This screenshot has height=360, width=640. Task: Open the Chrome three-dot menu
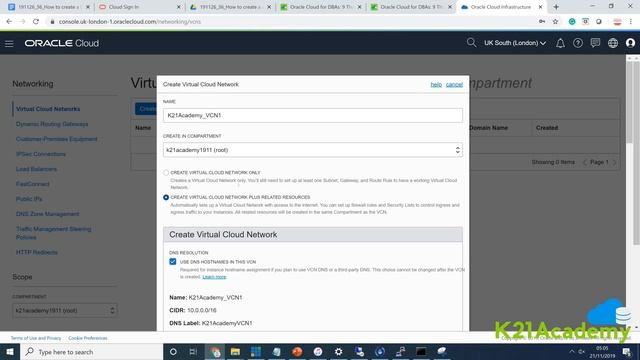pyautogui.click(x=631, y=22)
